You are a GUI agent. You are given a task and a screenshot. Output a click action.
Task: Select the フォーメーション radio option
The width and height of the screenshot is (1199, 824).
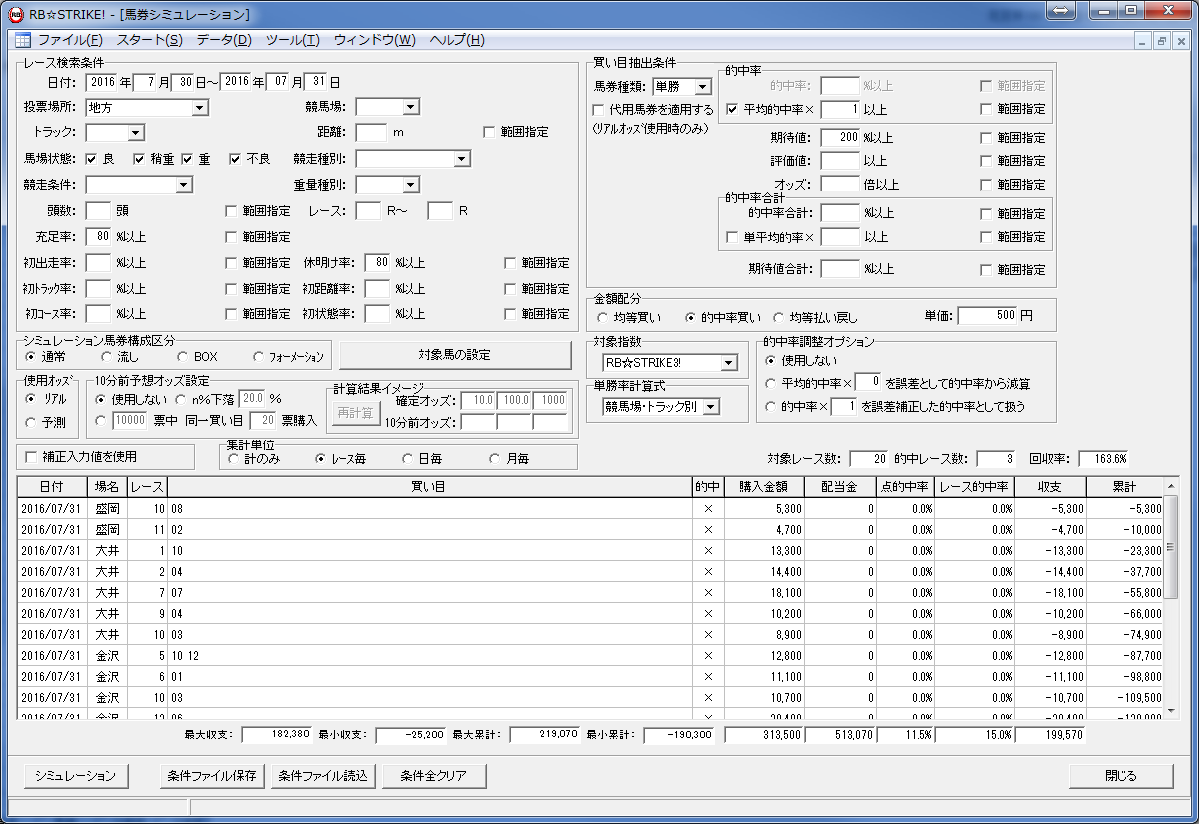coord(258,357)
